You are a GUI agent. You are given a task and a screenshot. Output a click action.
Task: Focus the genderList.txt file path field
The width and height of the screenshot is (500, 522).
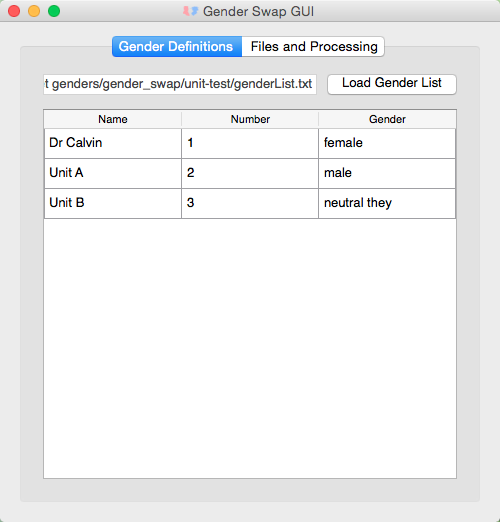point(180,84)
